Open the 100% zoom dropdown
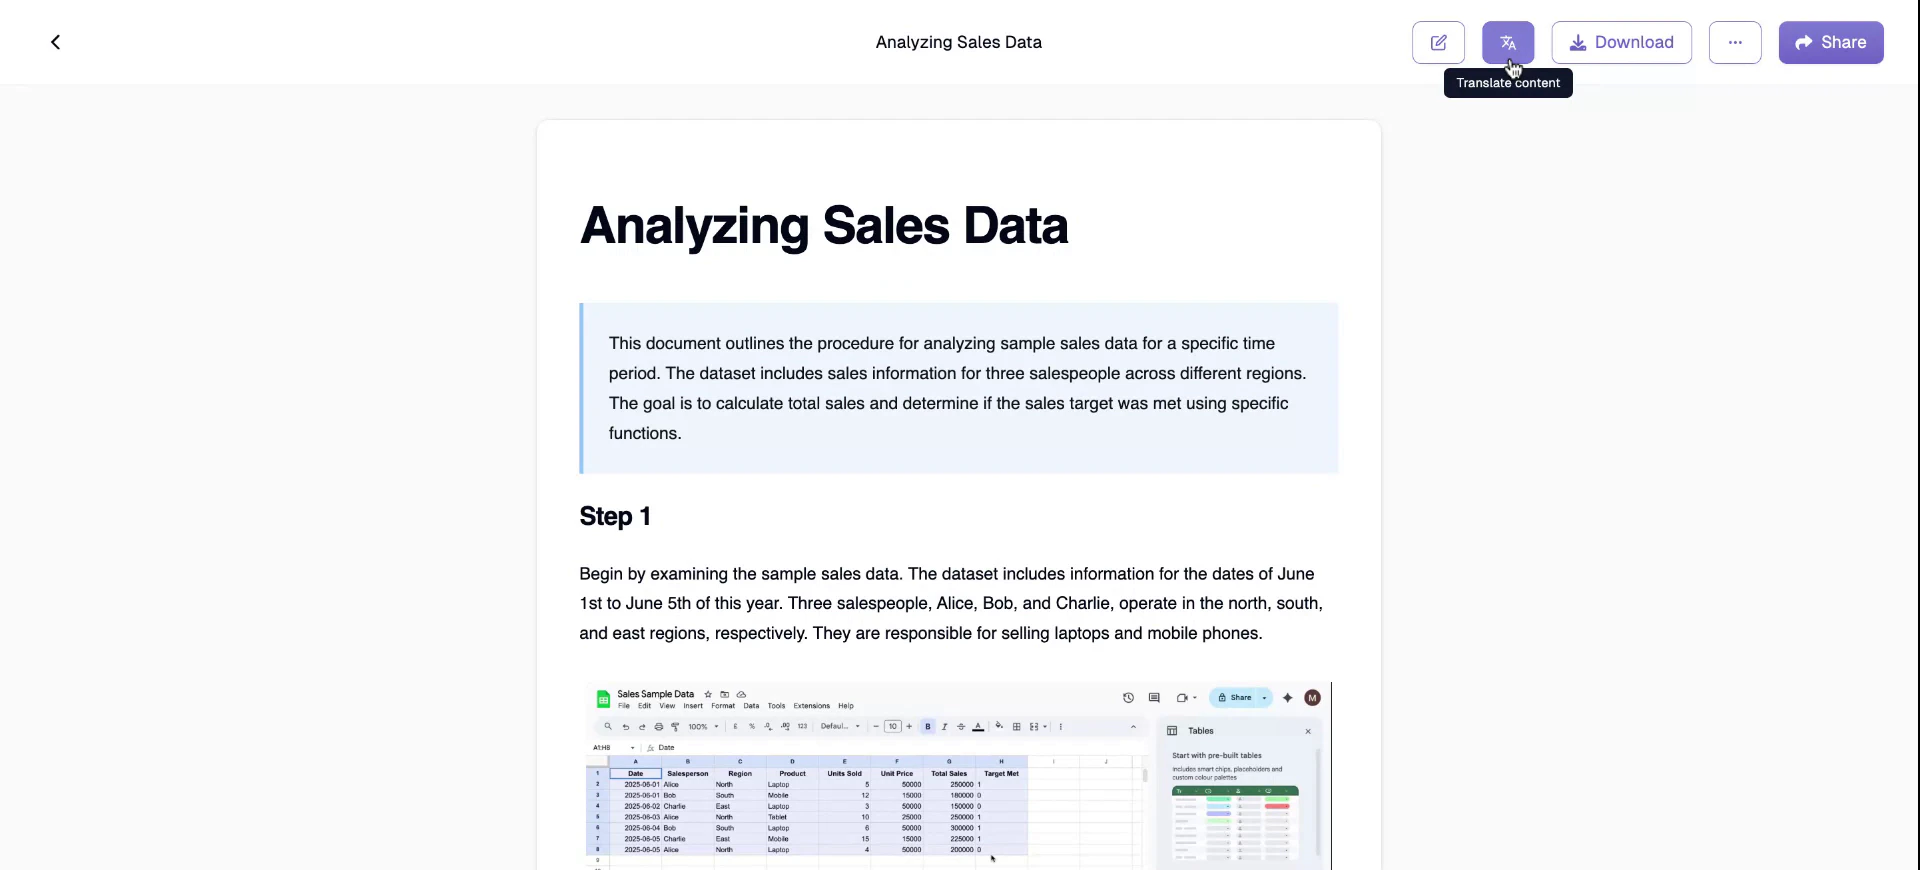This screenshot has width=1920, height=870. [700, 727]
